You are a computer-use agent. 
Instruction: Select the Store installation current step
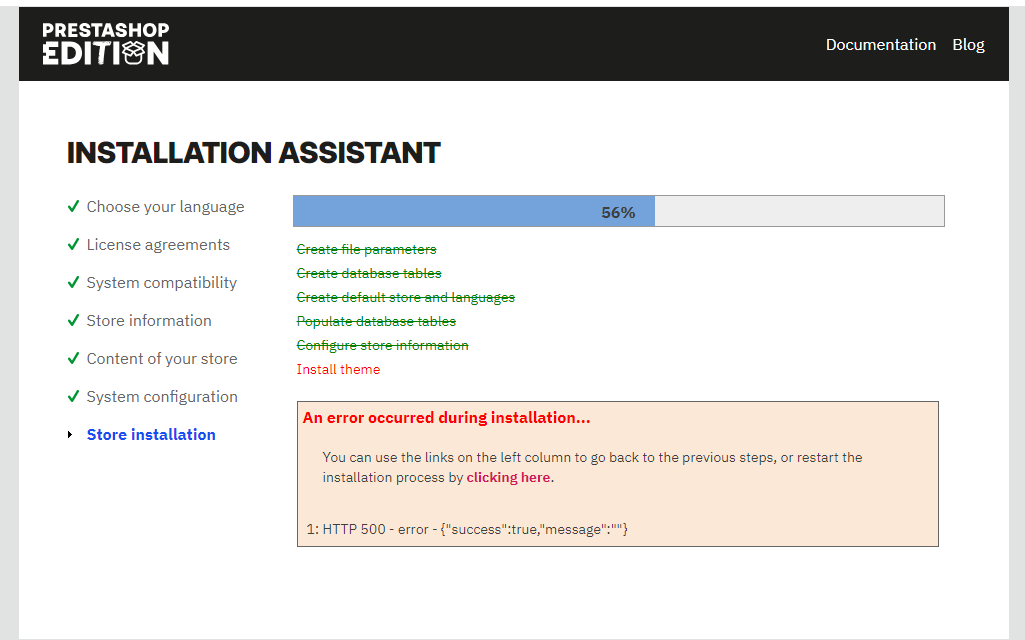click(x=151, y=435)
